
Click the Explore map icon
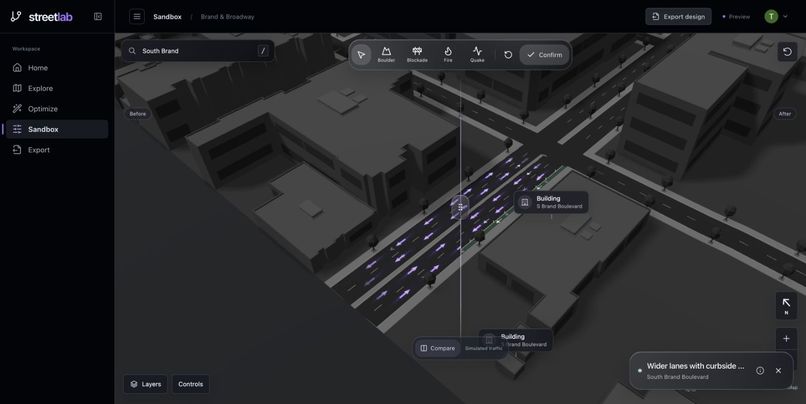click(17, 88)
